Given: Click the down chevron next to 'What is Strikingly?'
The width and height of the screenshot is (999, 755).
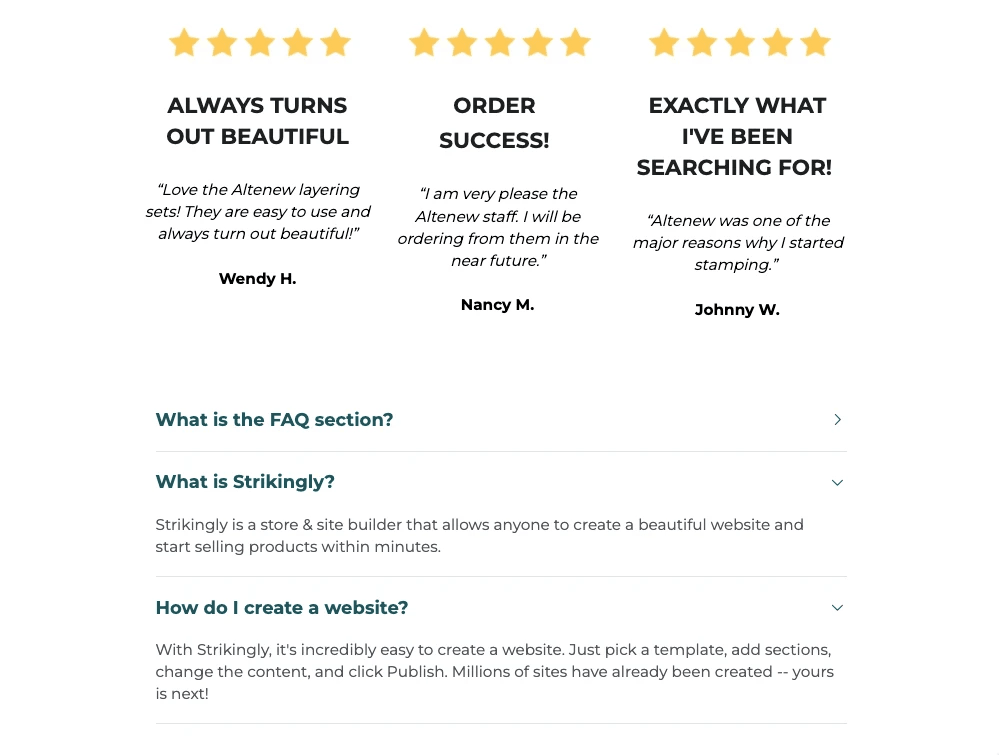Looking at the screenshot, I should point(837,482).
